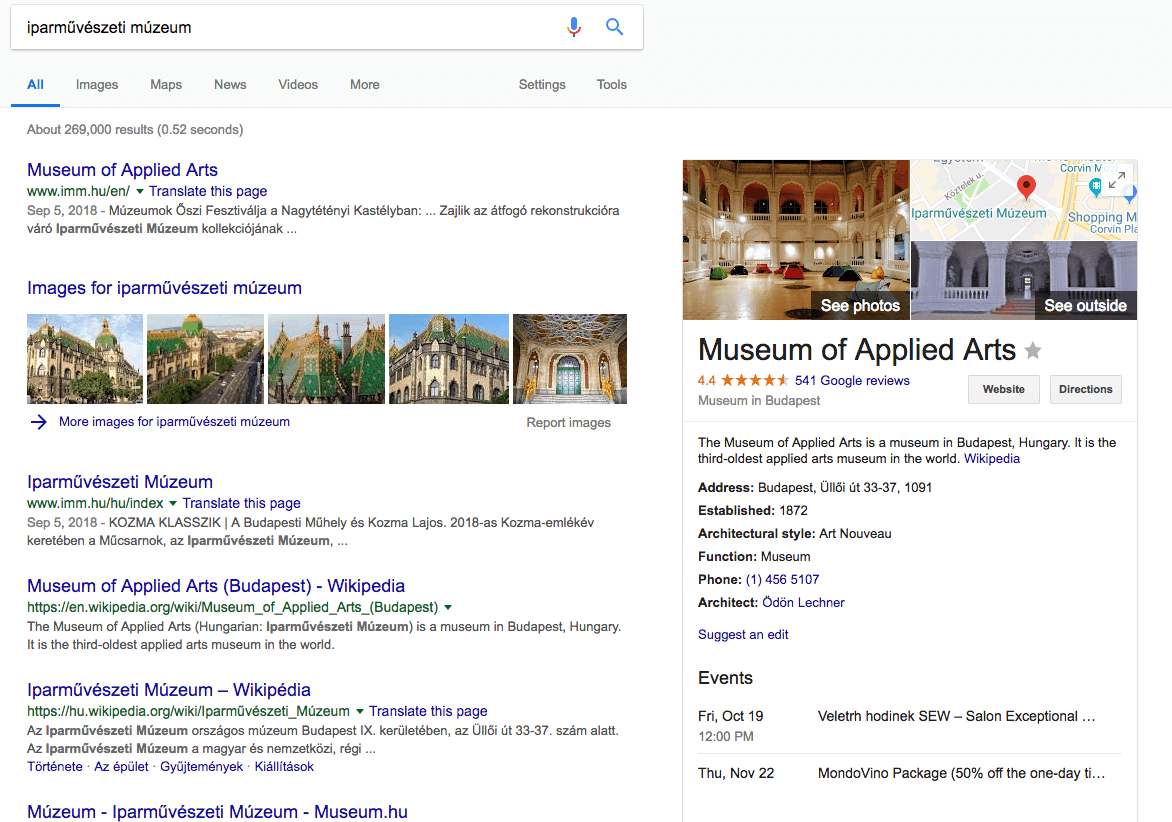Screen dimensions: 1172x822
Task: Open the Az épület sitelink
Action: pos(121,767)
